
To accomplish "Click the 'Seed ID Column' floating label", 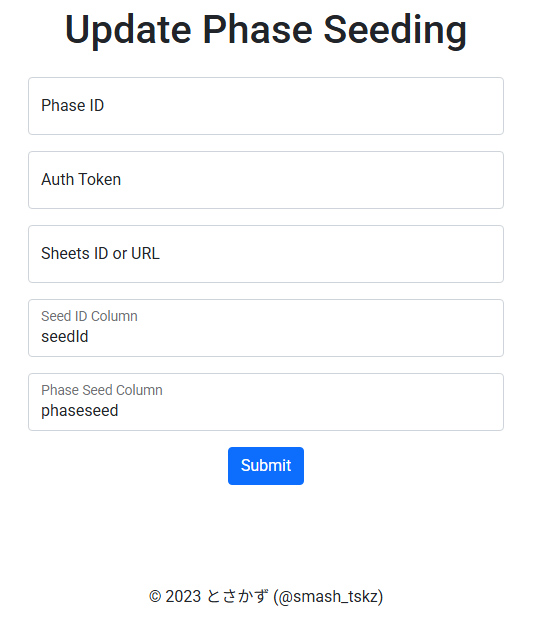I will 90,318.
